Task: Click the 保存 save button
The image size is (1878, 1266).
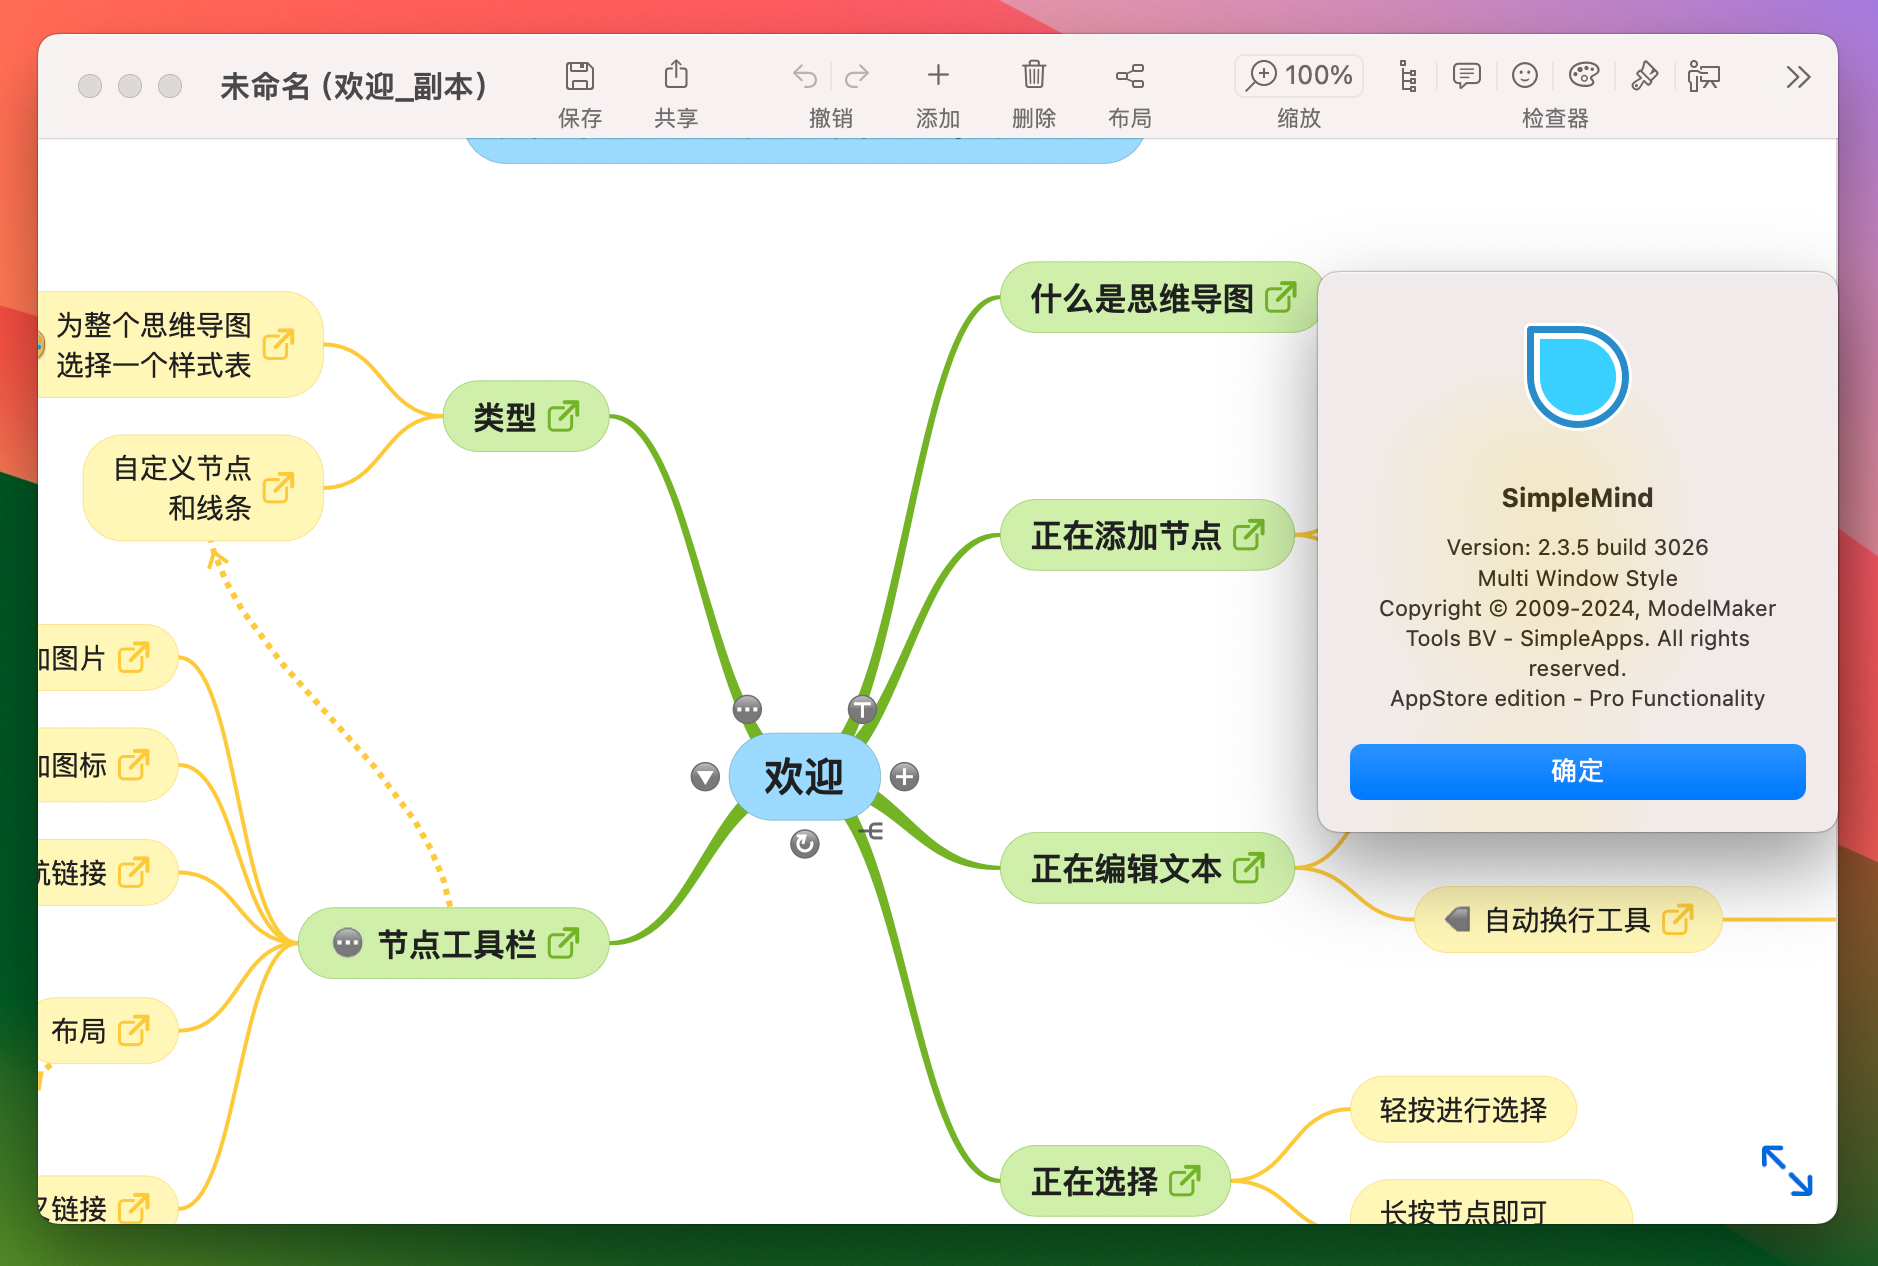Action: (x=580, y=90)
